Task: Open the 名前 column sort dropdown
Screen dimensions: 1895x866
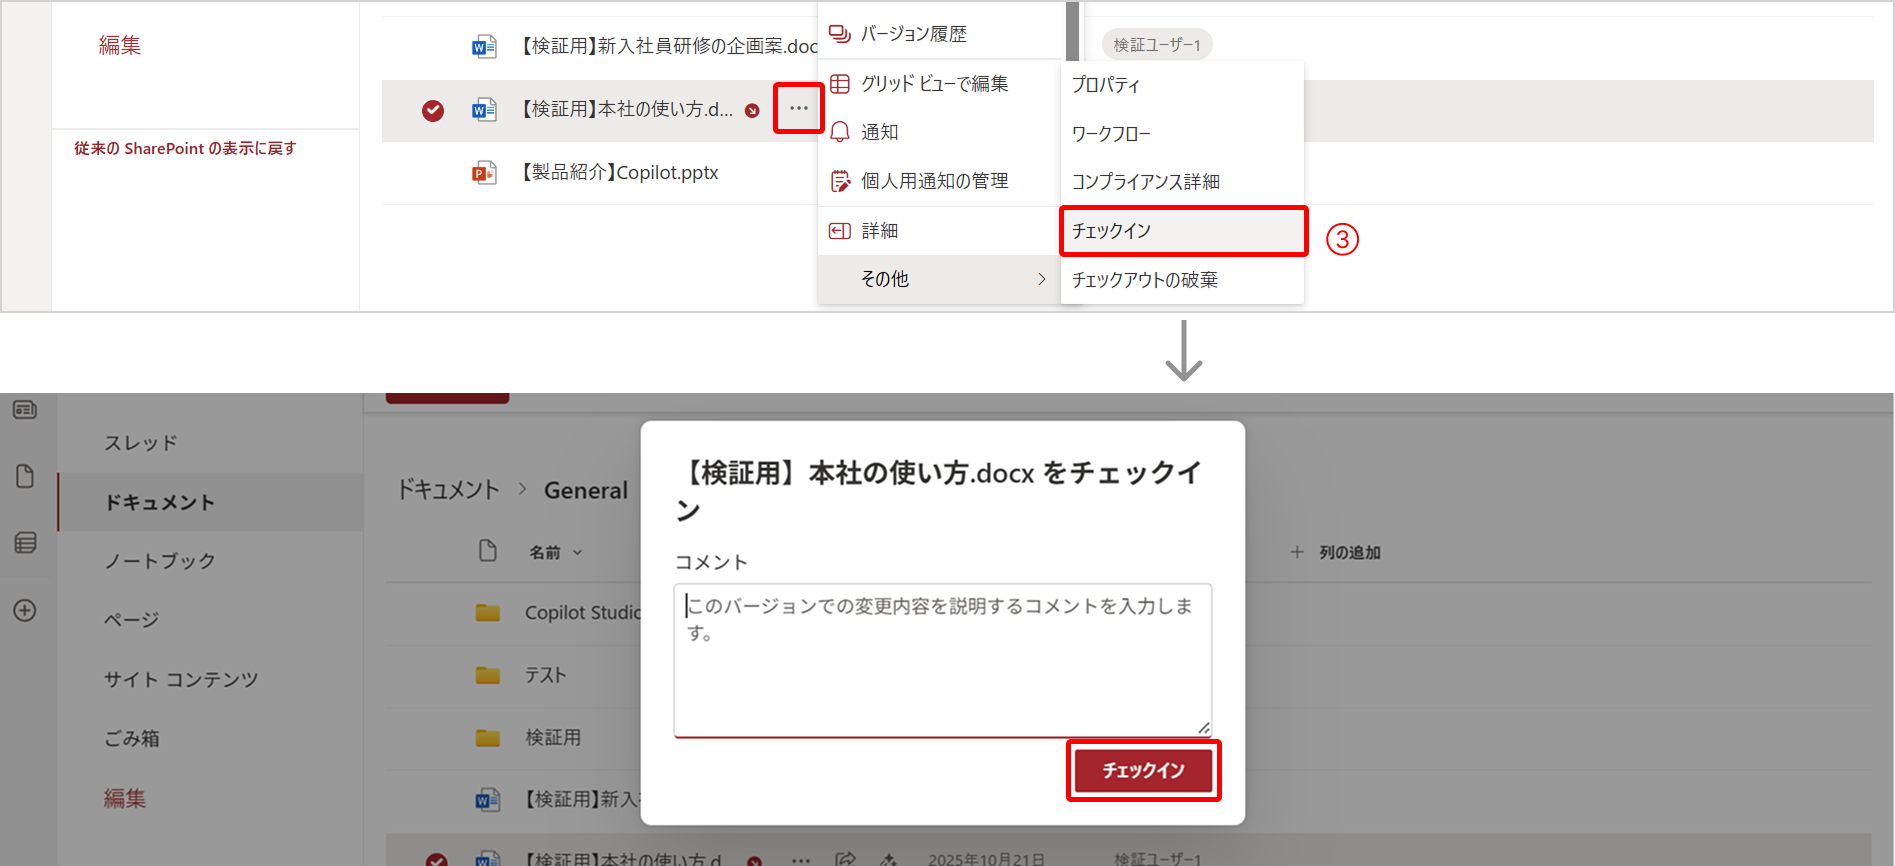Action: 577,553
